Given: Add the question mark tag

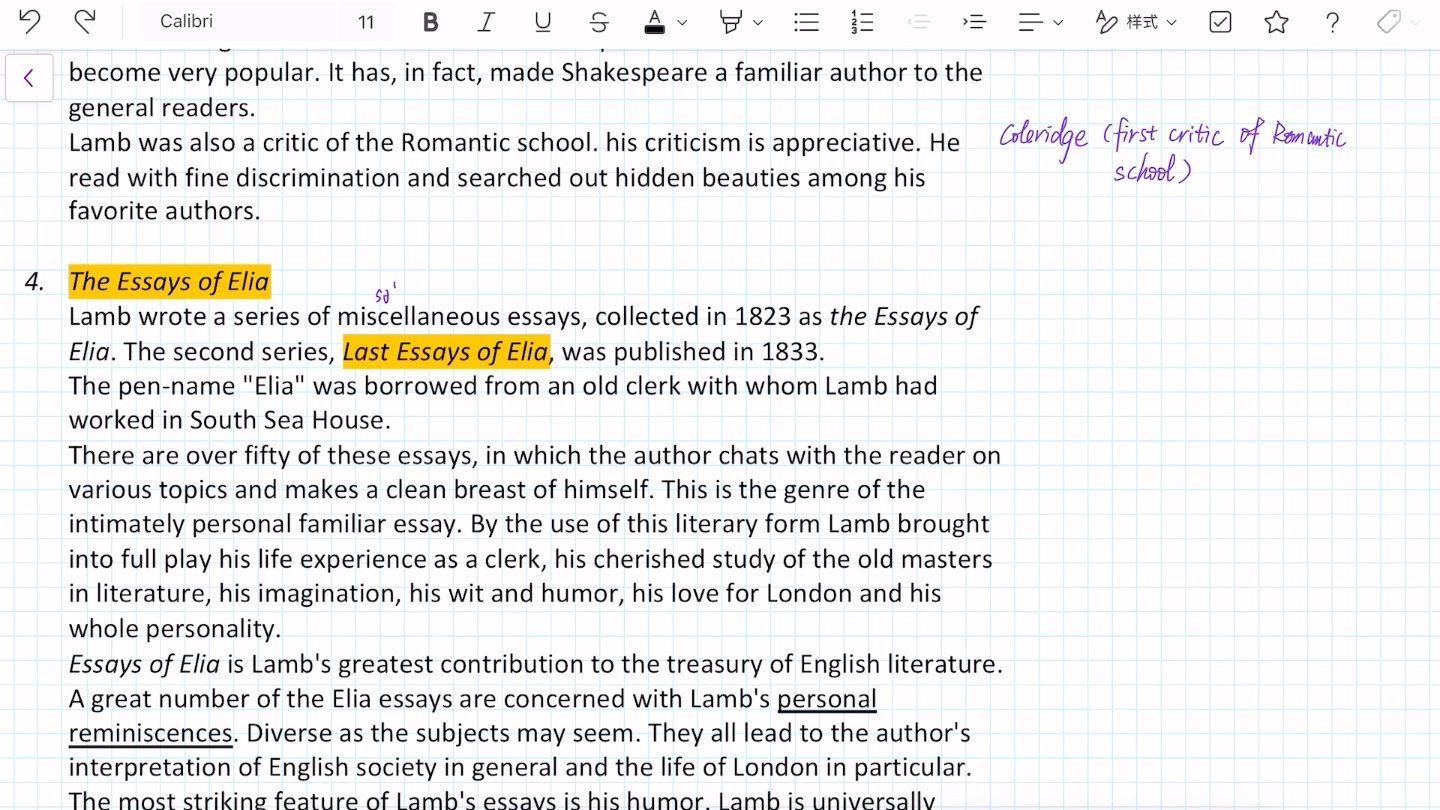Looking at the screenshot, I should point(1332,22).
